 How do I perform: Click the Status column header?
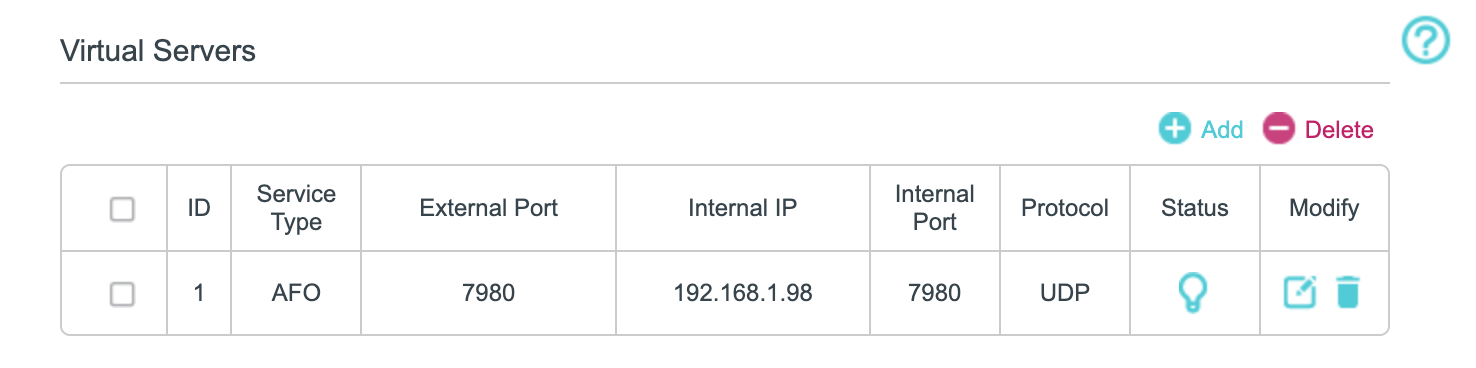pyautogui.click(x=1195, y=208)
